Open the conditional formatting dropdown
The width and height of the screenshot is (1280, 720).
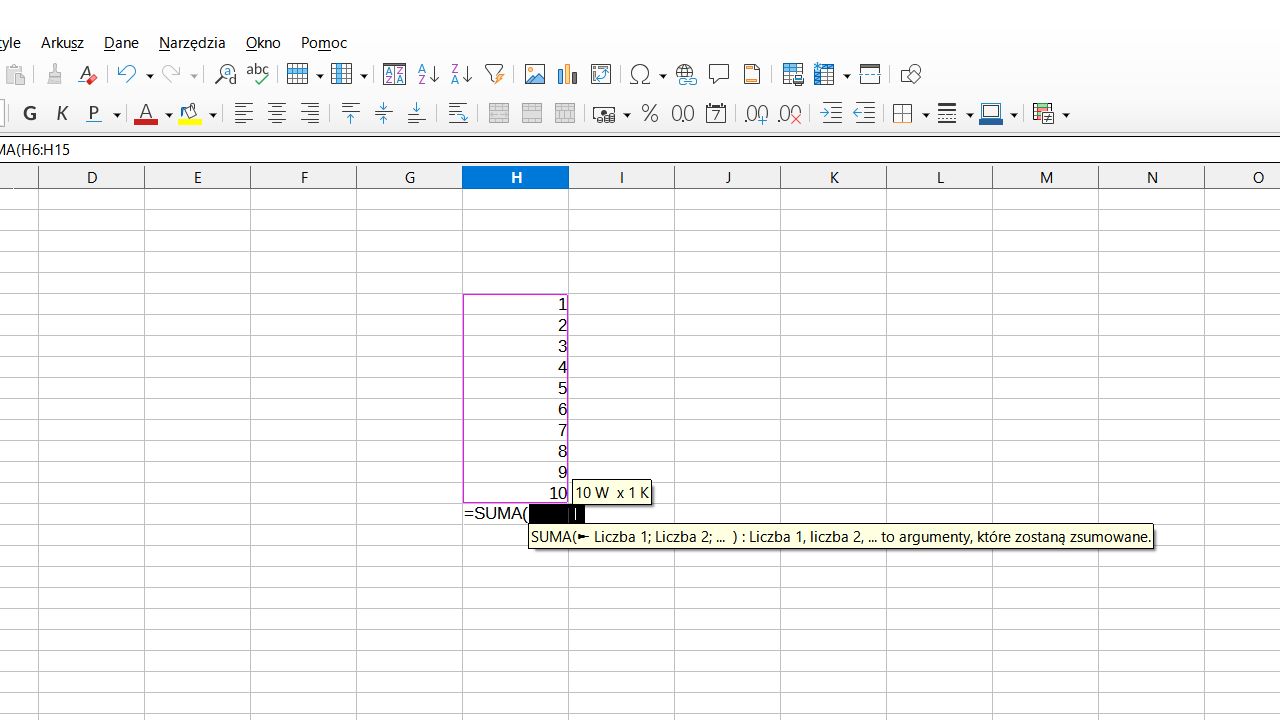1066,114
